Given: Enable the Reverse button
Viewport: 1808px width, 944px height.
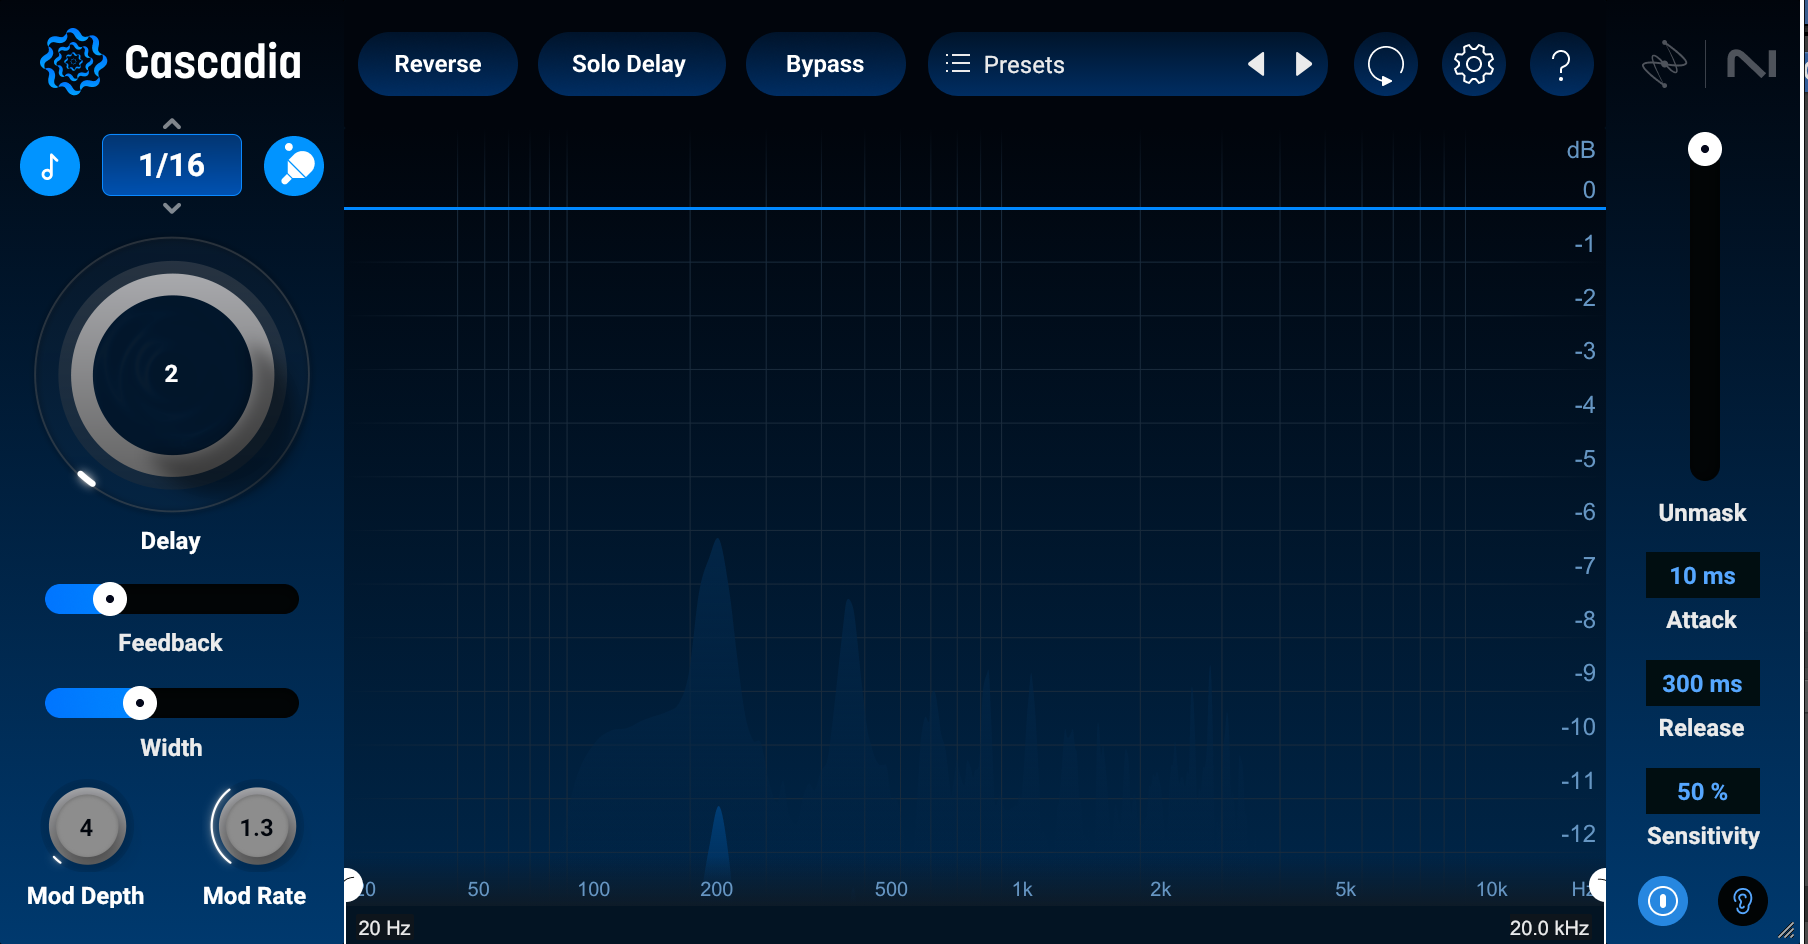Looking at the screenshot, I should coord(438,64).
